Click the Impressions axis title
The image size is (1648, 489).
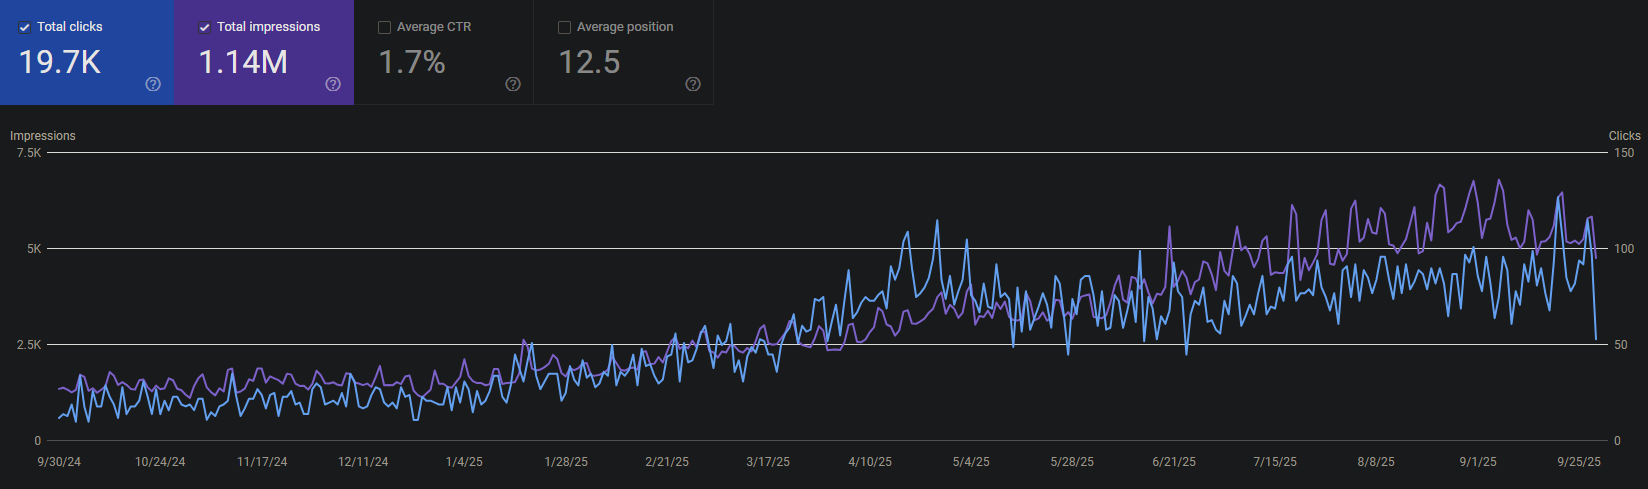43,136
